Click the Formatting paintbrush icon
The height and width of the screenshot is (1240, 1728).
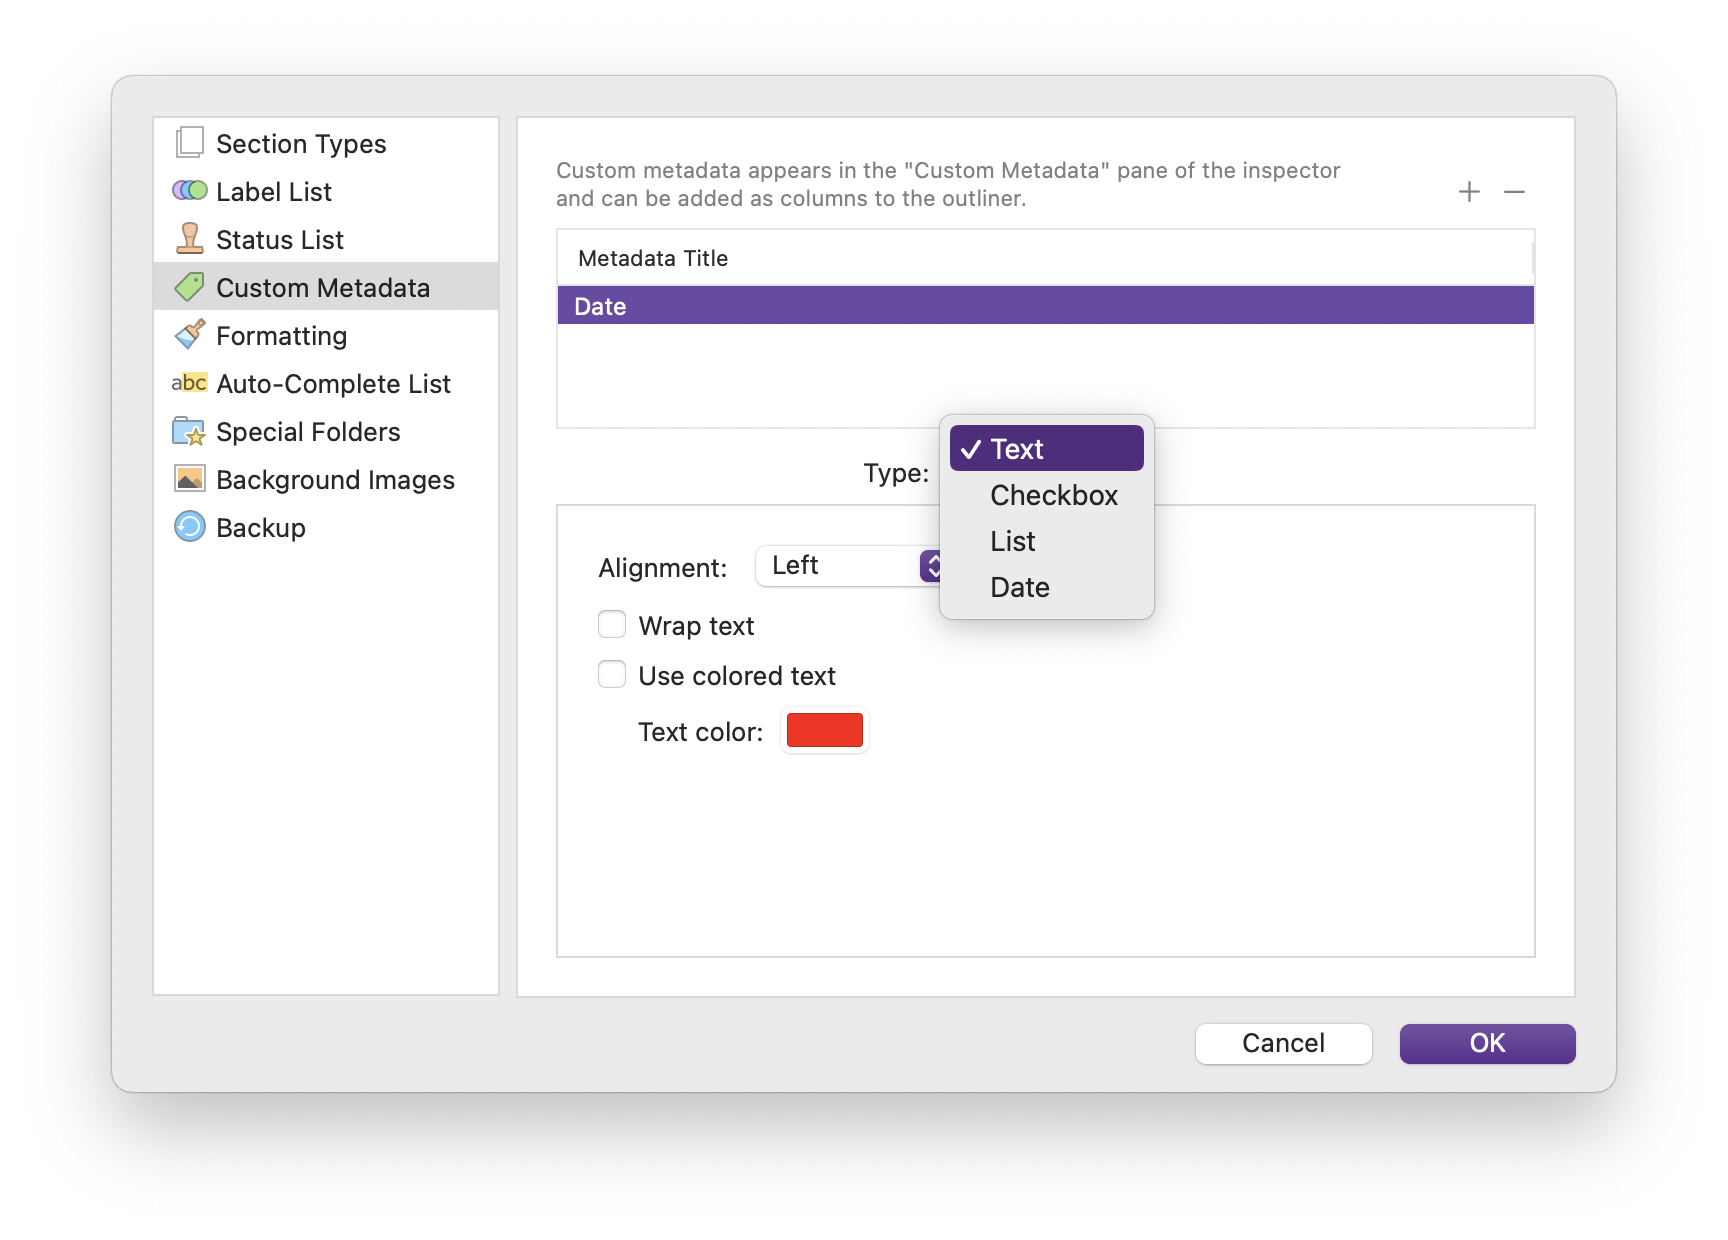click(x=189, y=335)
